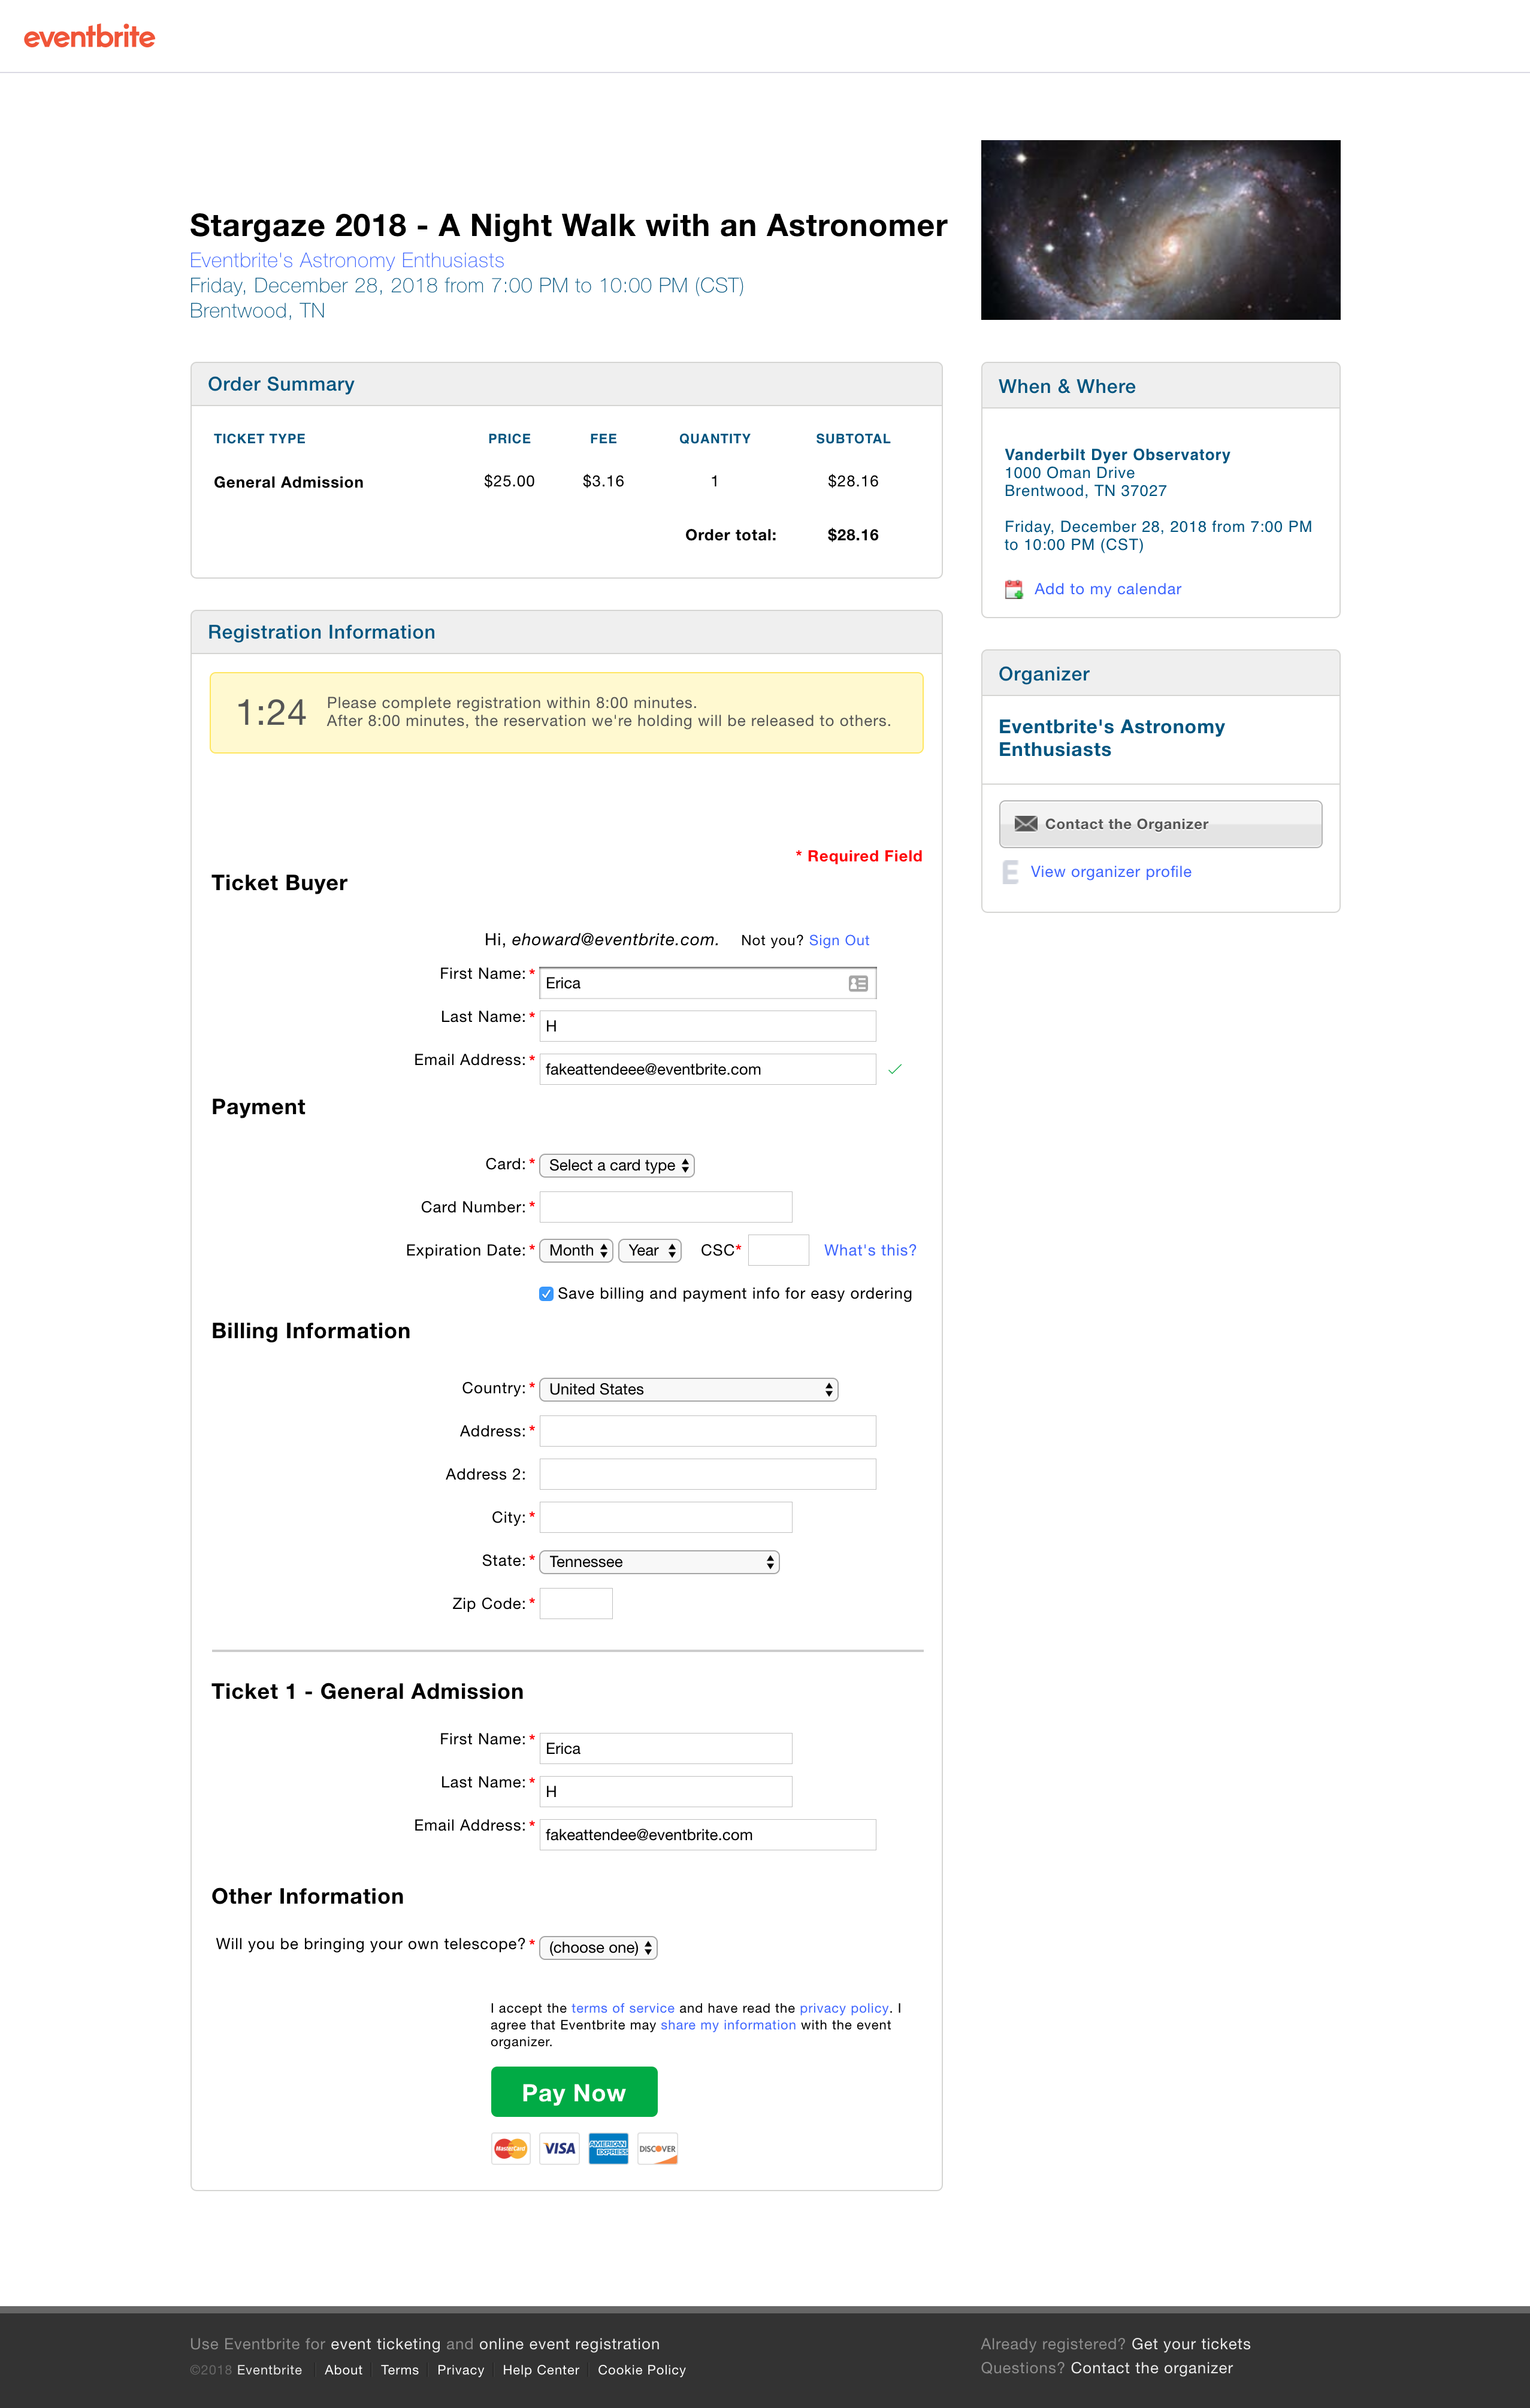Click the MasterCard logo below Pay Now
1530x2408 pixels.
click(x=511, y=2148)
